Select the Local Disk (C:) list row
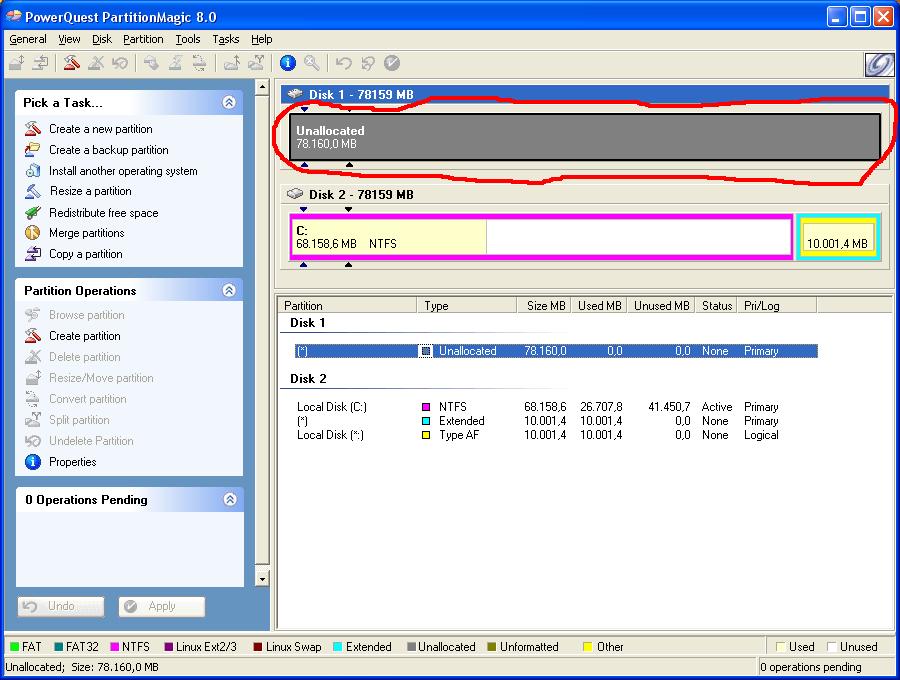Screen dimensions: 900x680 point(556,407)
